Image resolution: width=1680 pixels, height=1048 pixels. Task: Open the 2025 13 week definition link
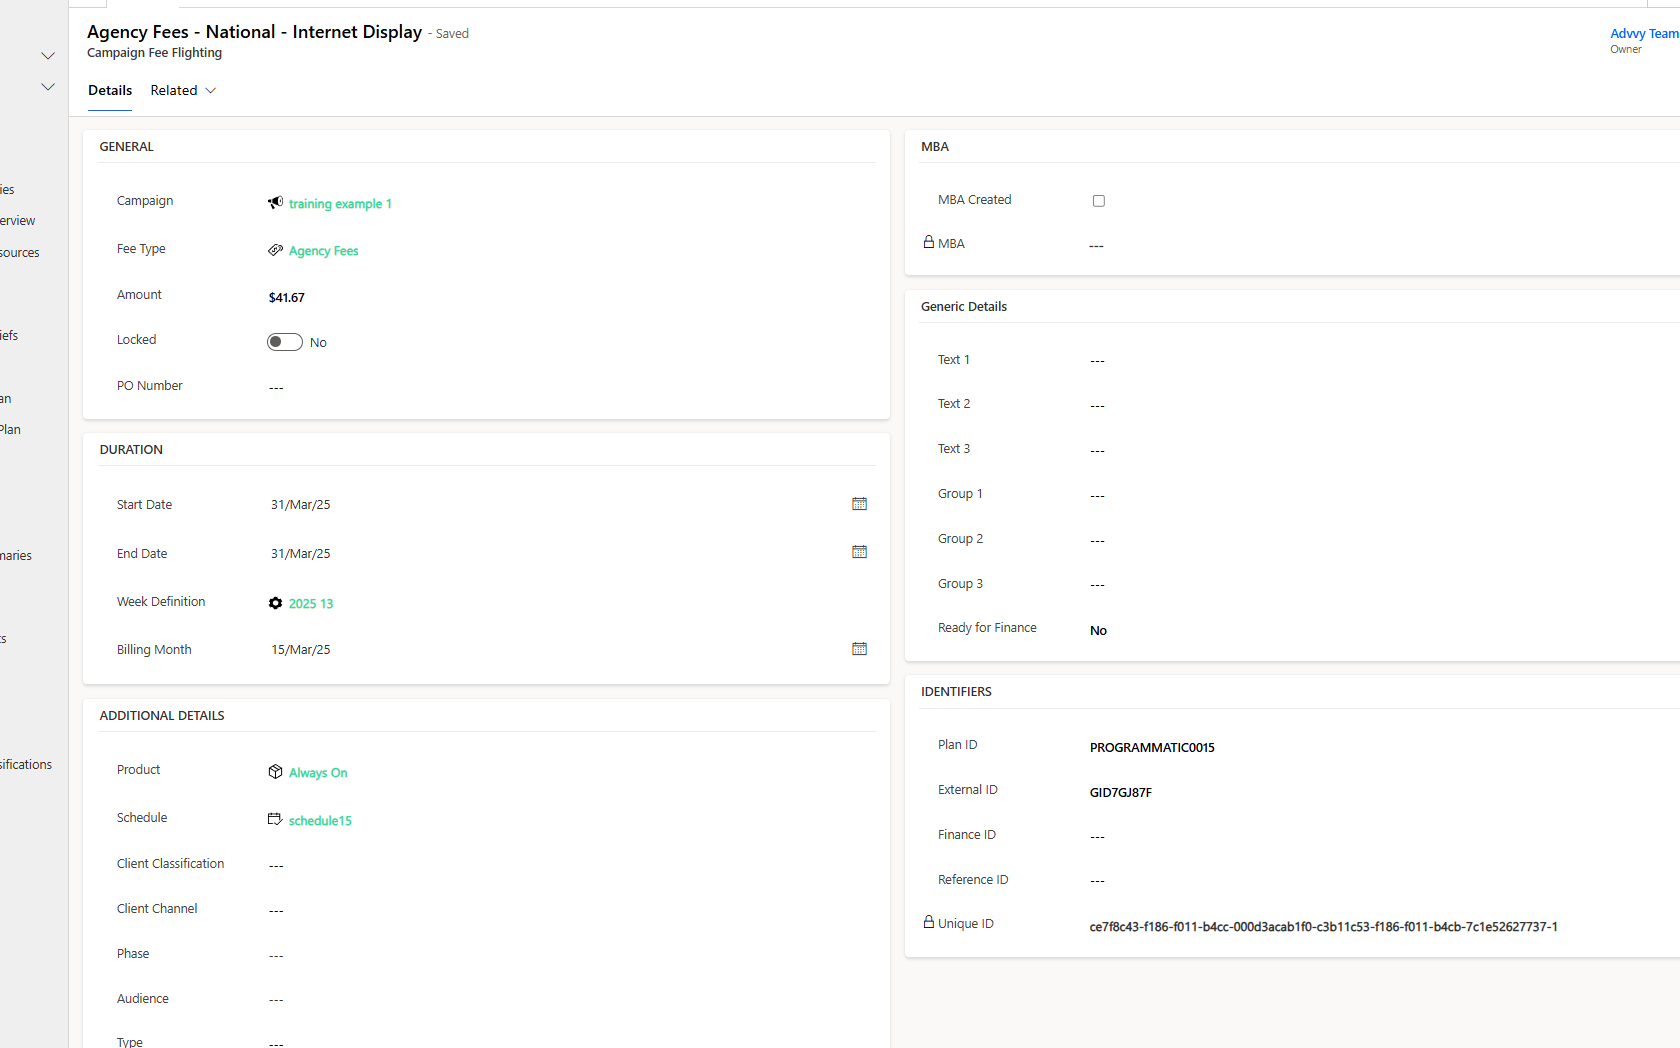(311, 604)
